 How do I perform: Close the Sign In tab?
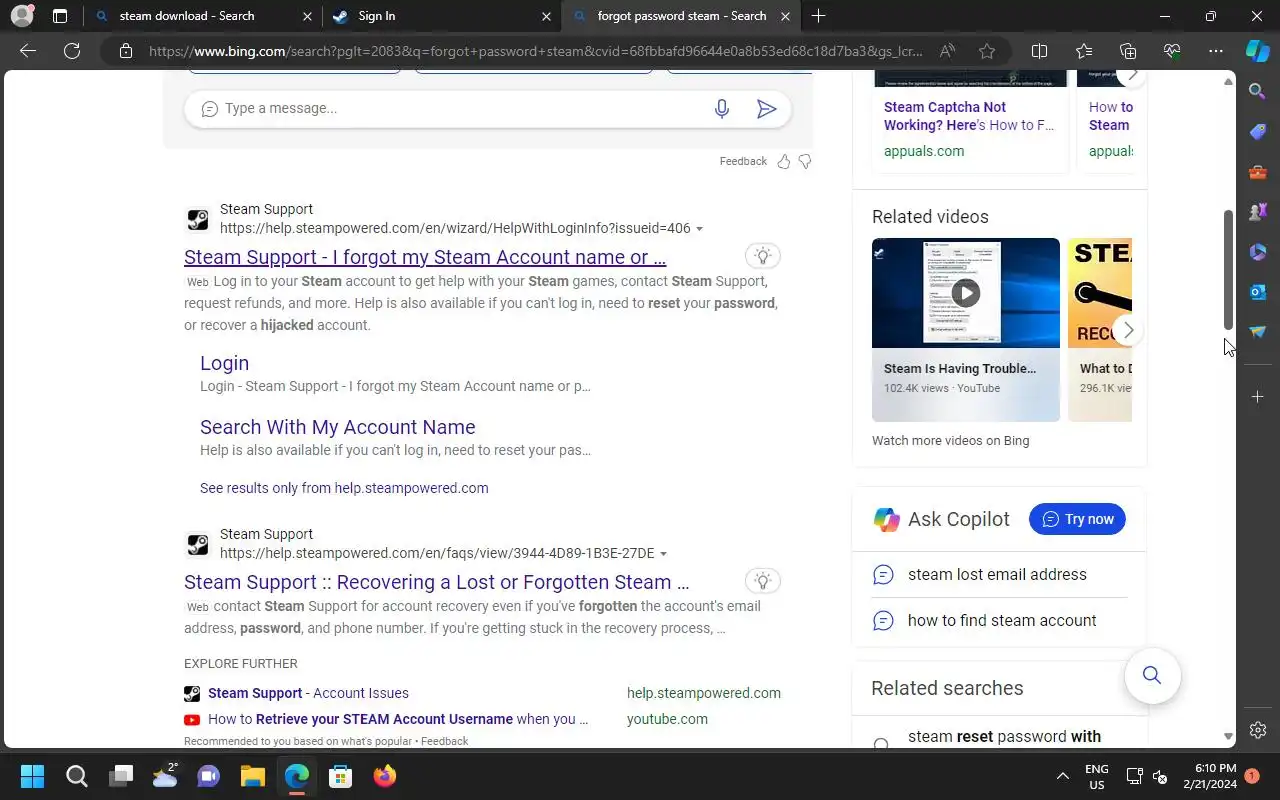click(546, 16)
